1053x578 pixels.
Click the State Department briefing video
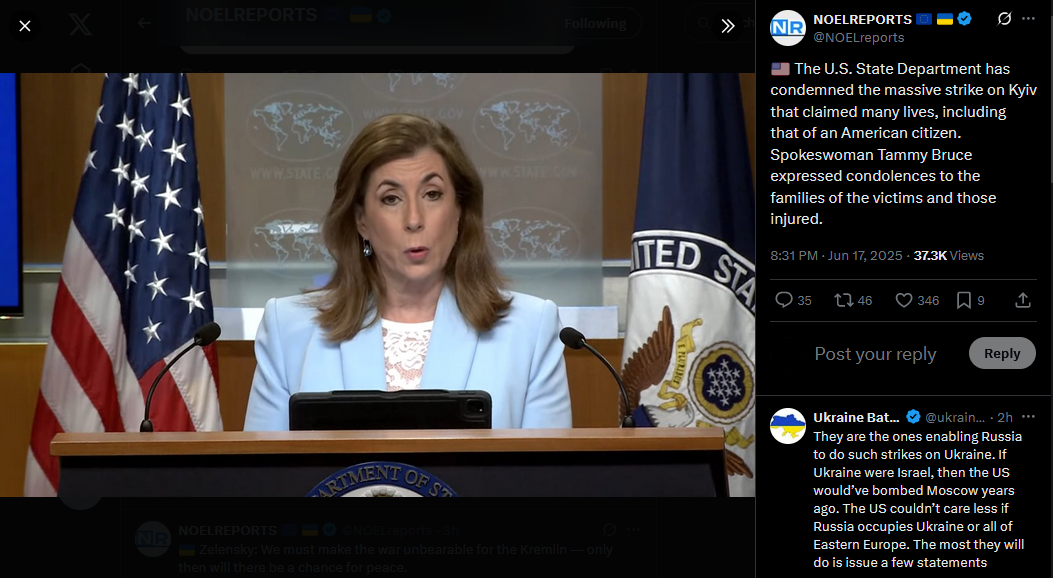(x=377, y=285)
